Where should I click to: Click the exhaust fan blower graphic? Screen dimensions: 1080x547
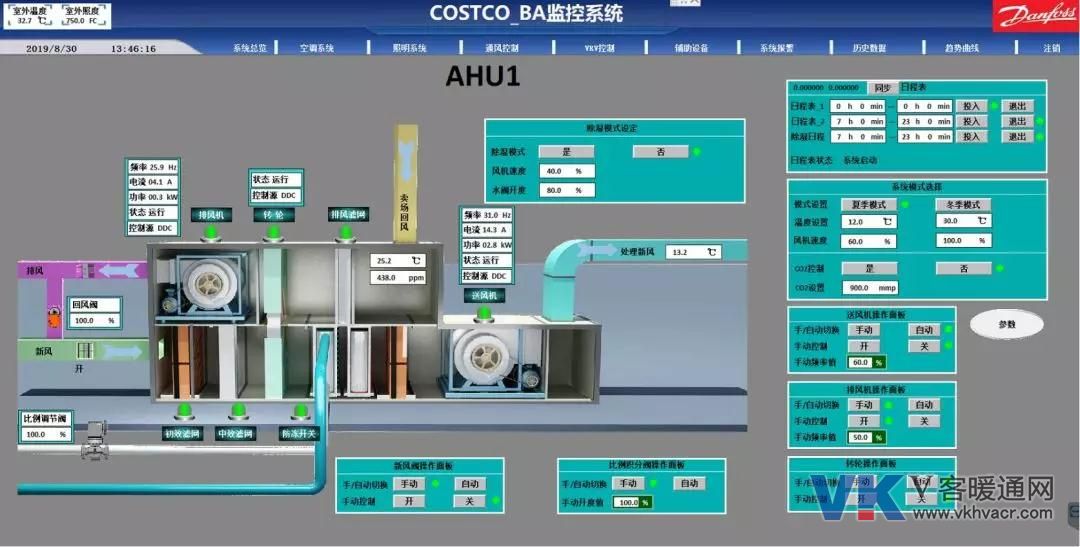[x=206, y=285]
